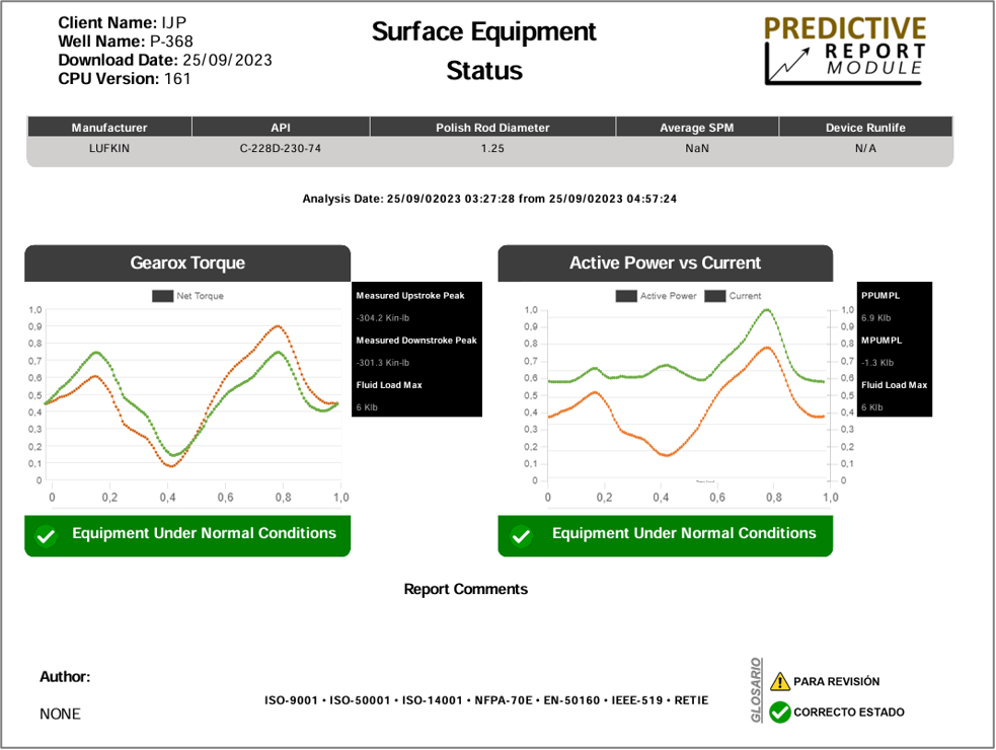Toggle the Net Torque legend swatch

coord(163,296)
